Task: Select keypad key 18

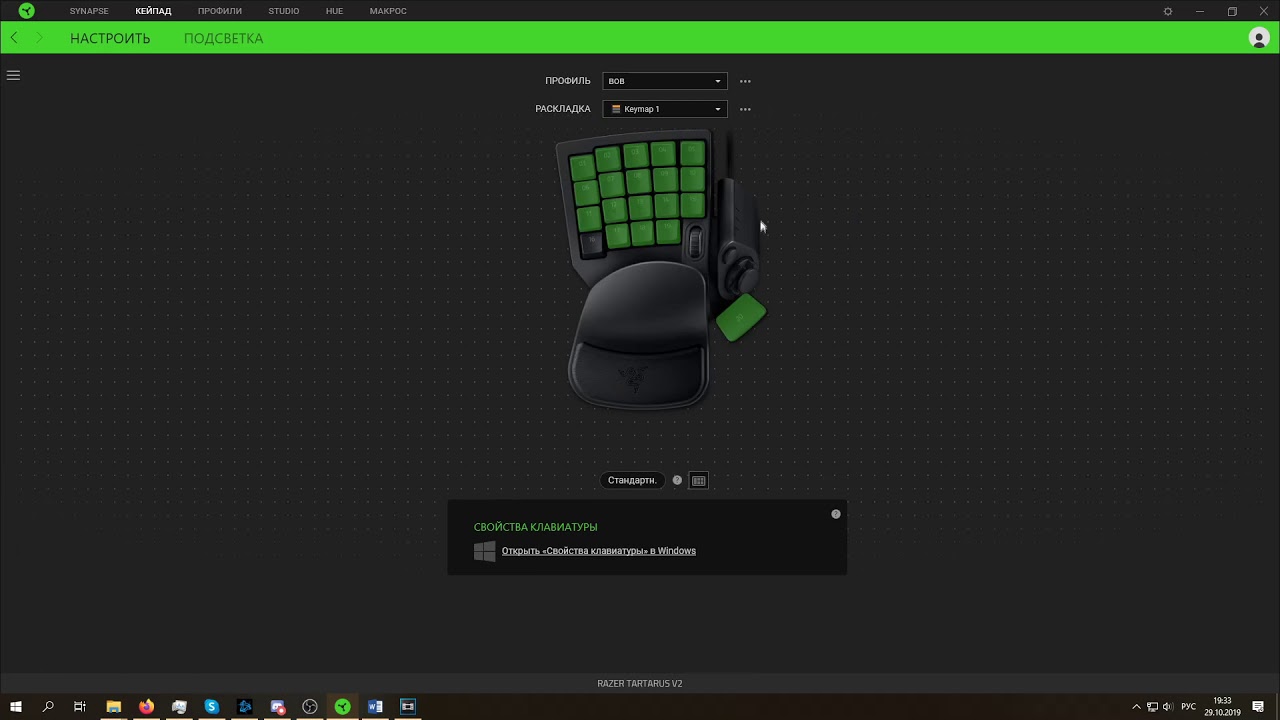Action: click(x=643, y=233)
